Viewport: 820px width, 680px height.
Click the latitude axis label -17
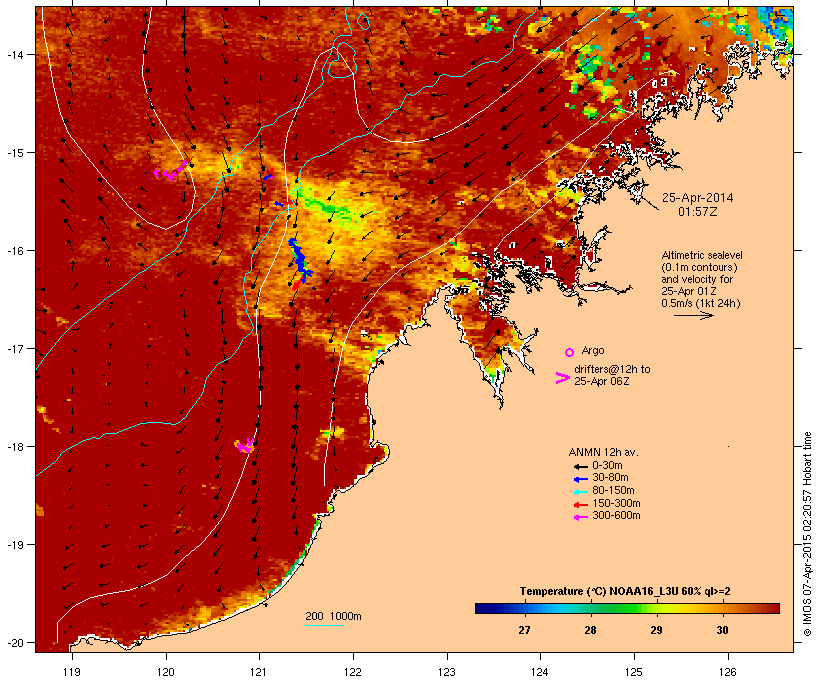15,348
